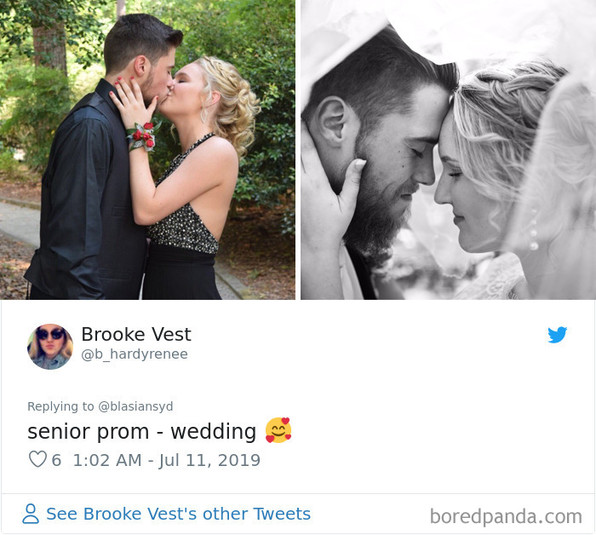The width and height of the screenshot is (596, 535).
Task: See Brooke Vest's other Tweets
Action: 178,514
